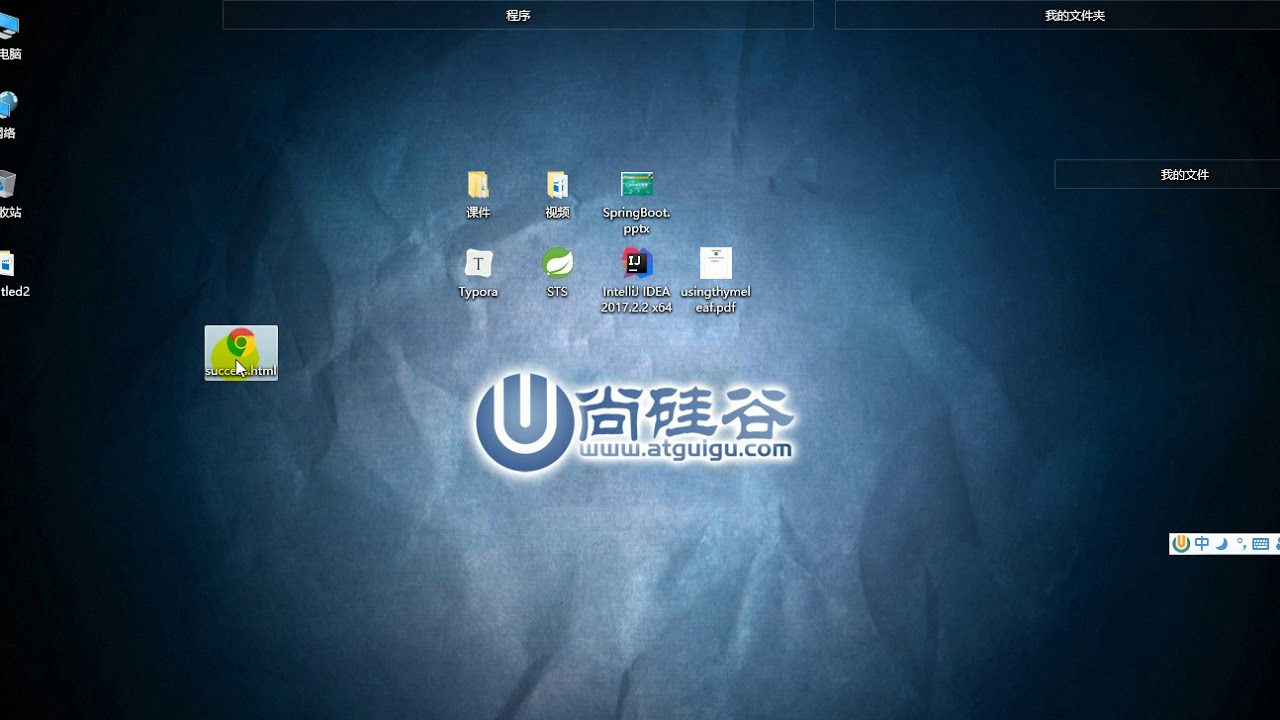
Task: Select the partially visible 电脑 desktop icon
Action: [10, 36]
